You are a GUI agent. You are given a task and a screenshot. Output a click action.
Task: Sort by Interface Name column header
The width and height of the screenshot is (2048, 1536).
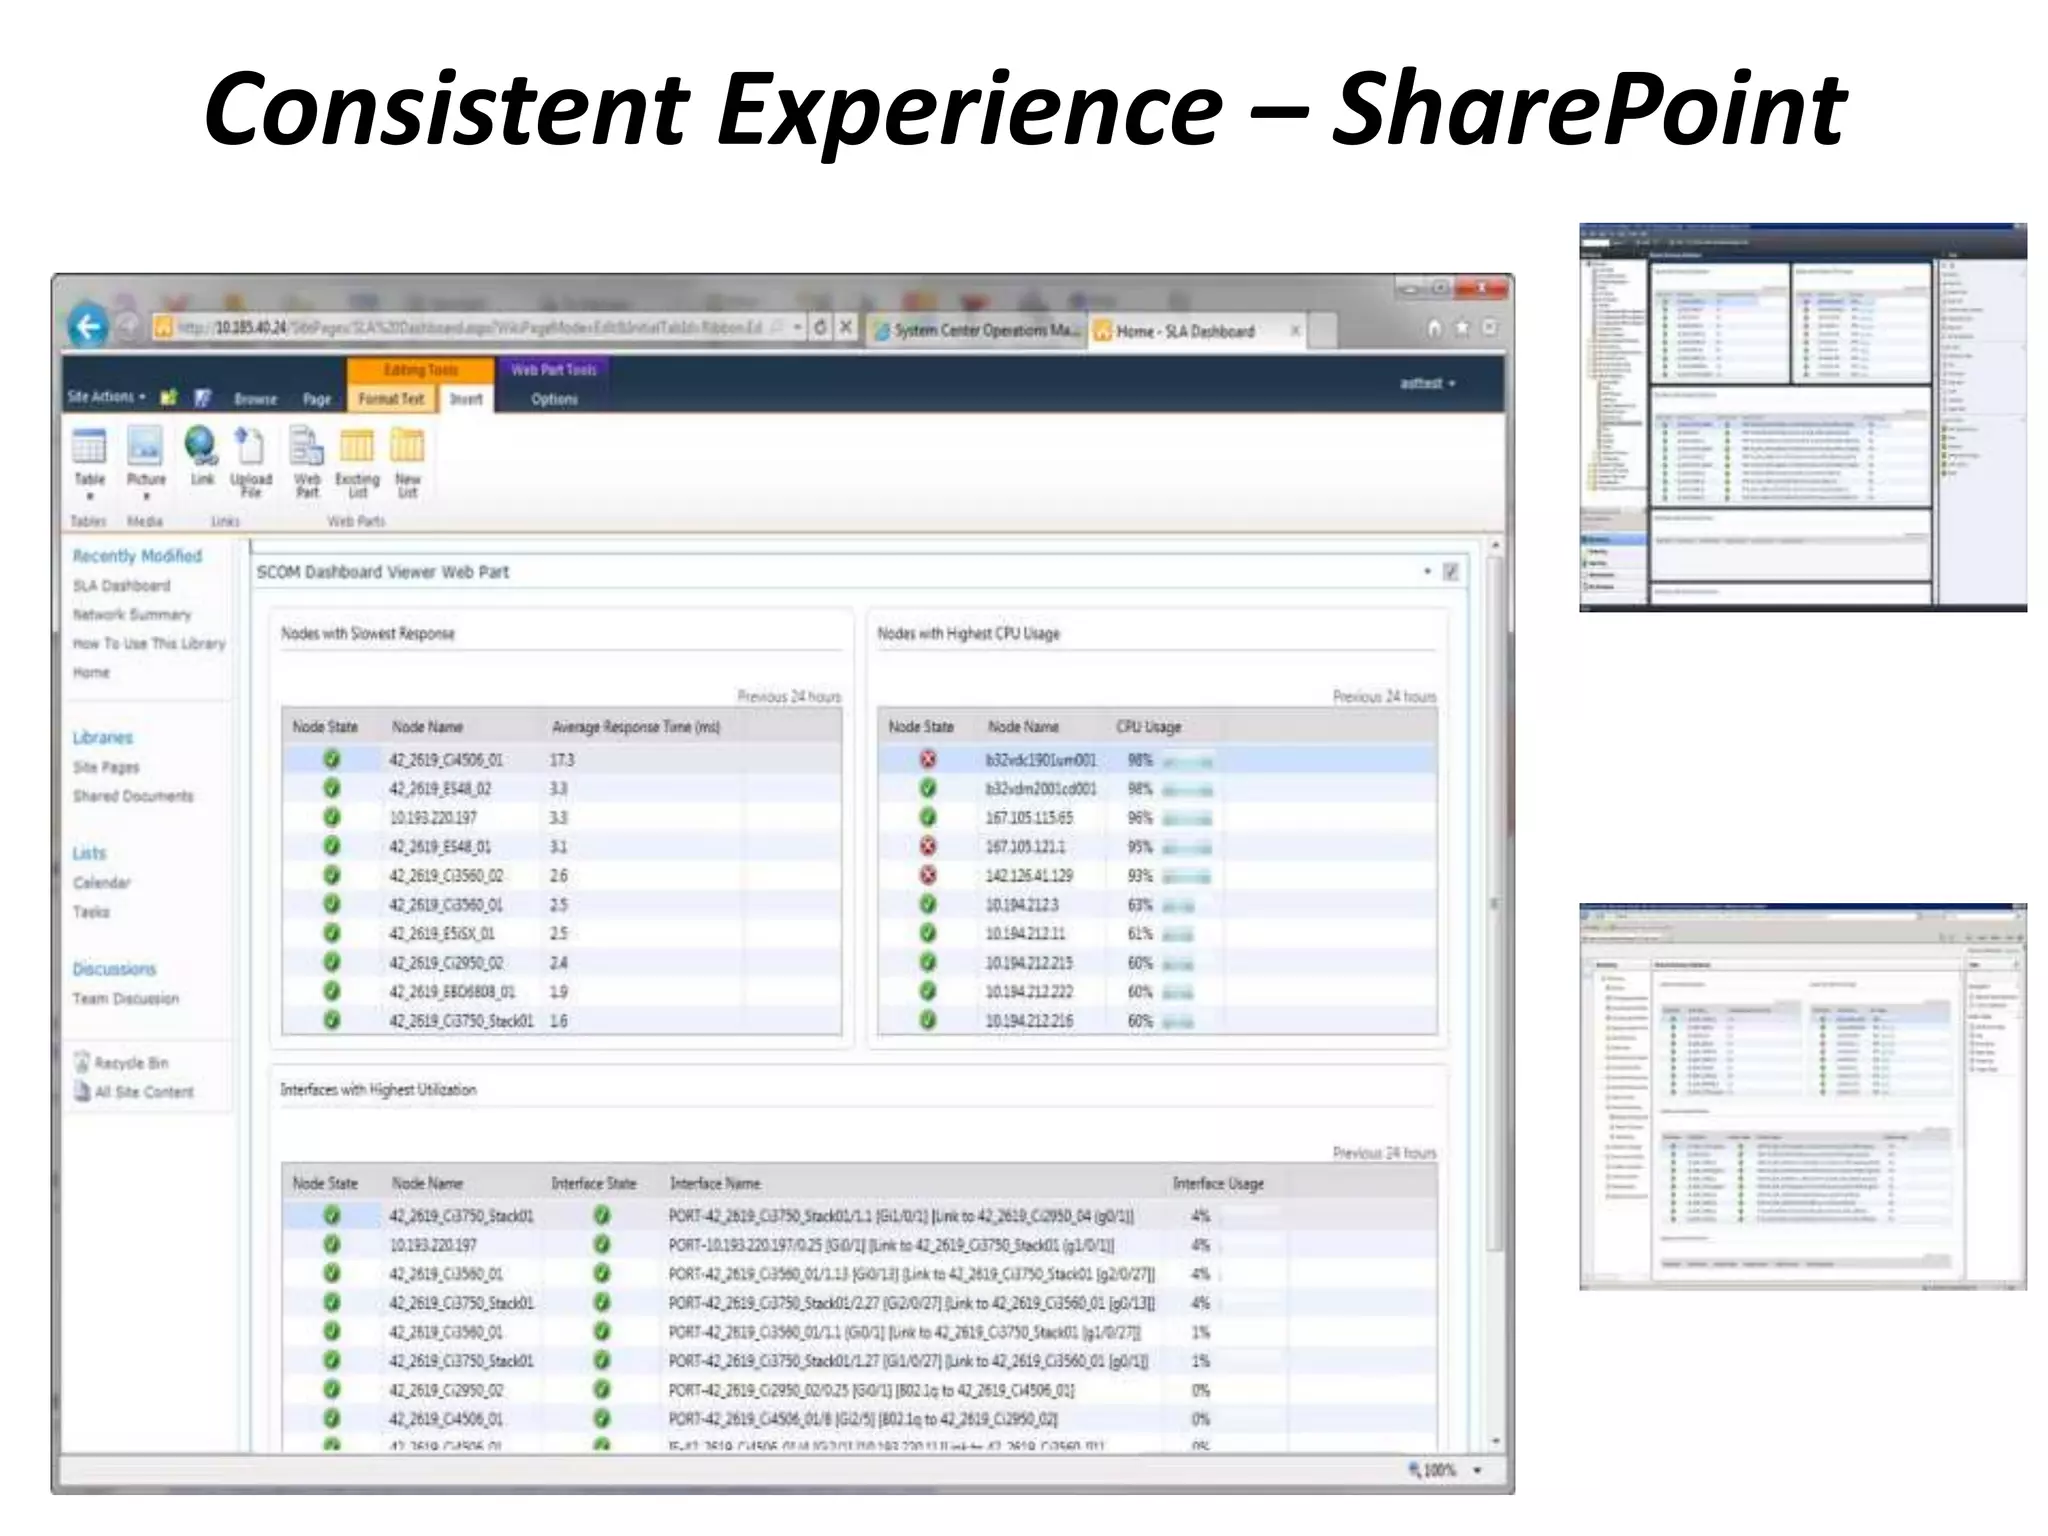[x=714, y=1184]
